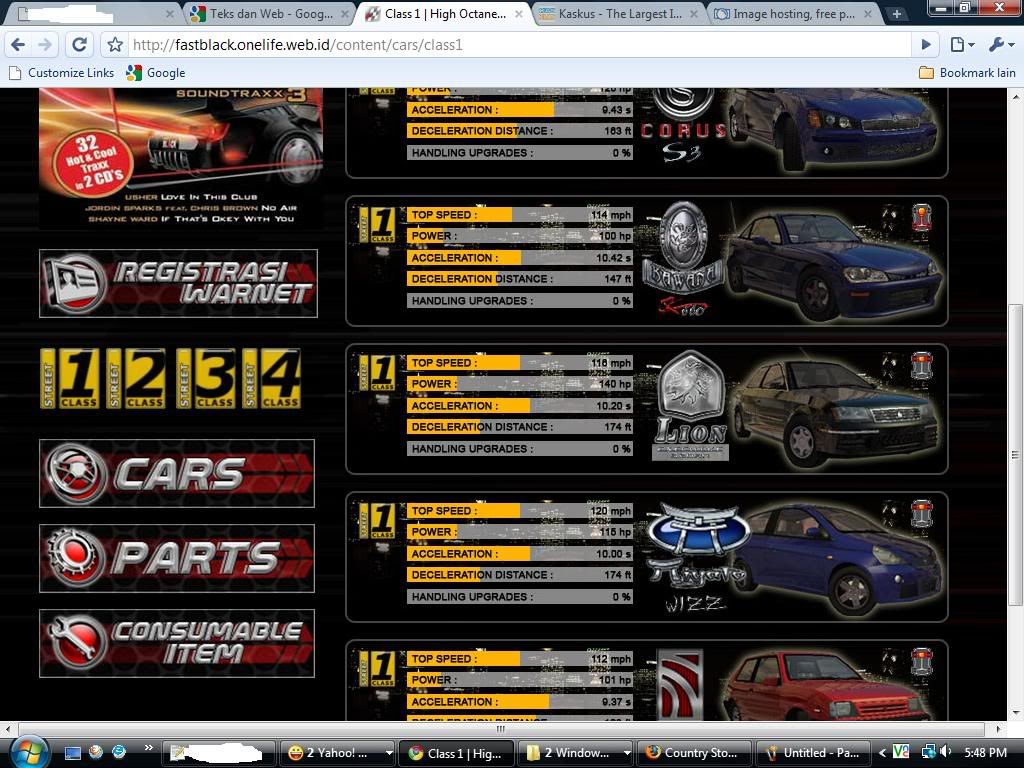The height and width of the screenshot is (768, 1024).
Task: Open the Bookmark lain folder
Action: pos(967,72)
